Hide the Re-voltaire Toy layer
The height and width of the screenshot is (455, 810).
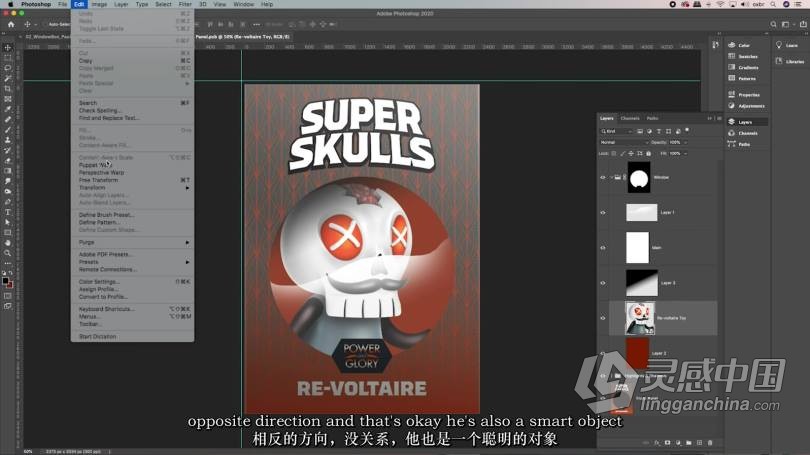point(602,318)
